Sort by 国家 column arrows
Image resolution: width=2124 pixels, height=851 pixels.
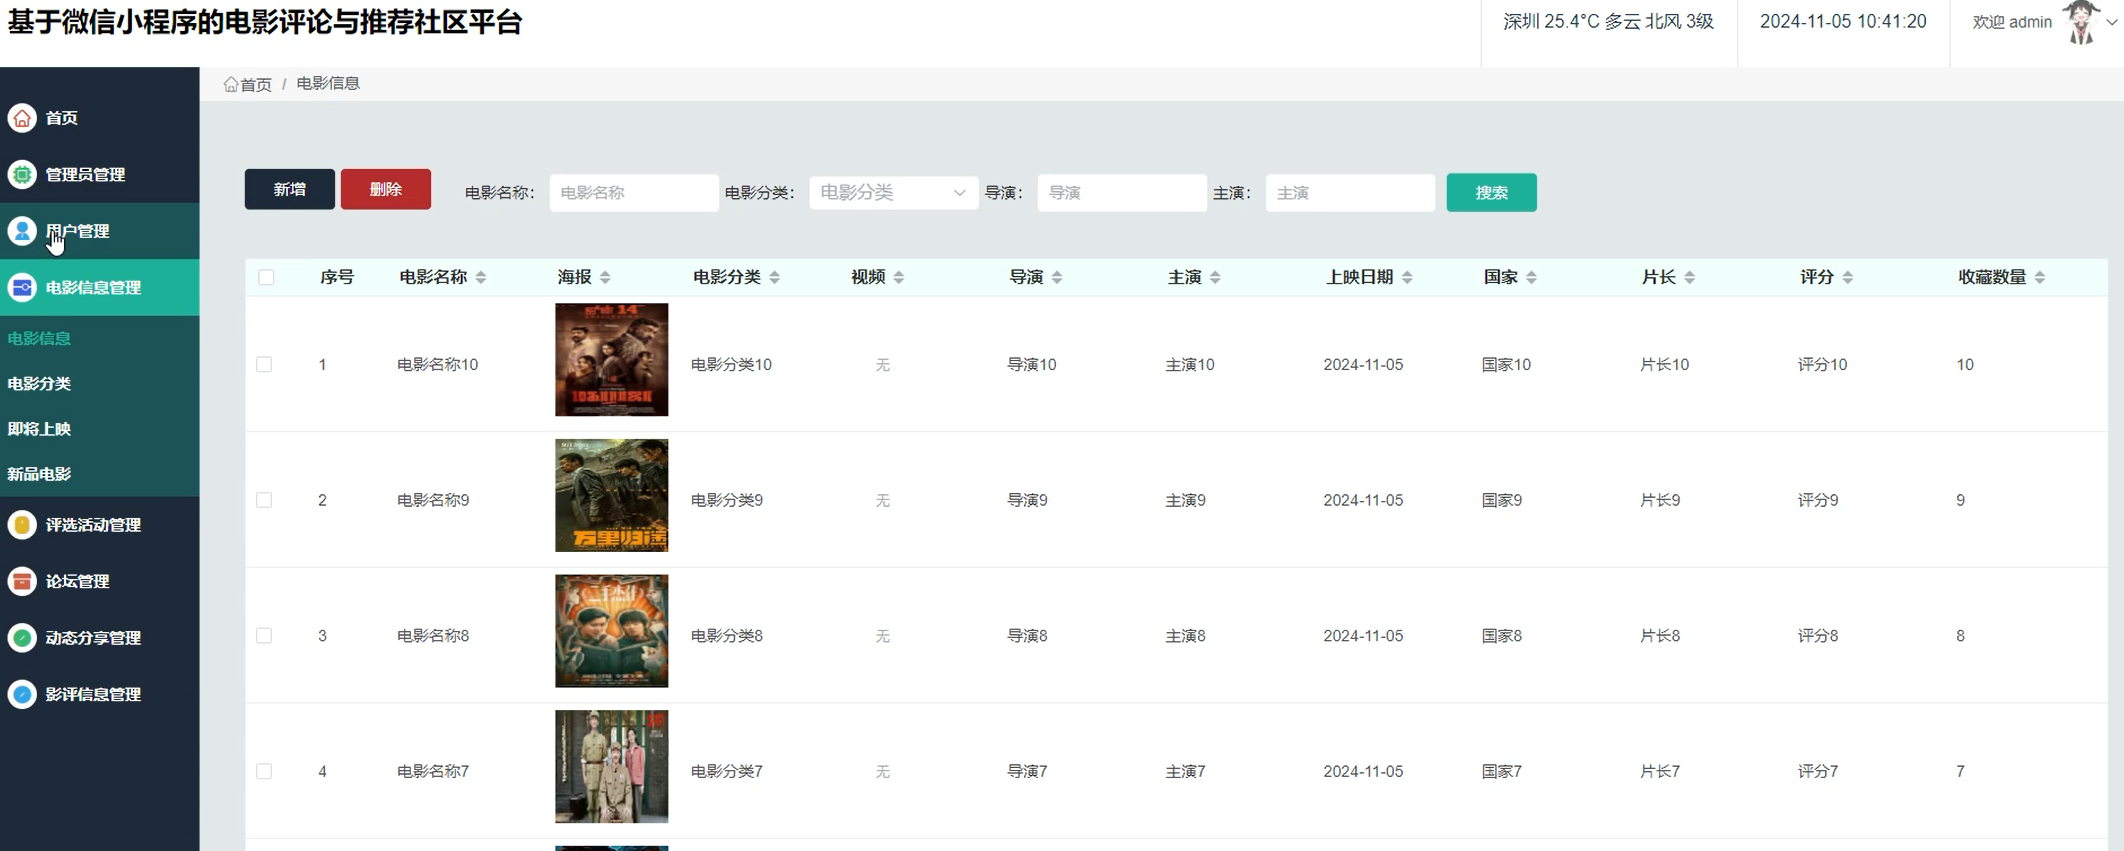[x=1531, y=277]
